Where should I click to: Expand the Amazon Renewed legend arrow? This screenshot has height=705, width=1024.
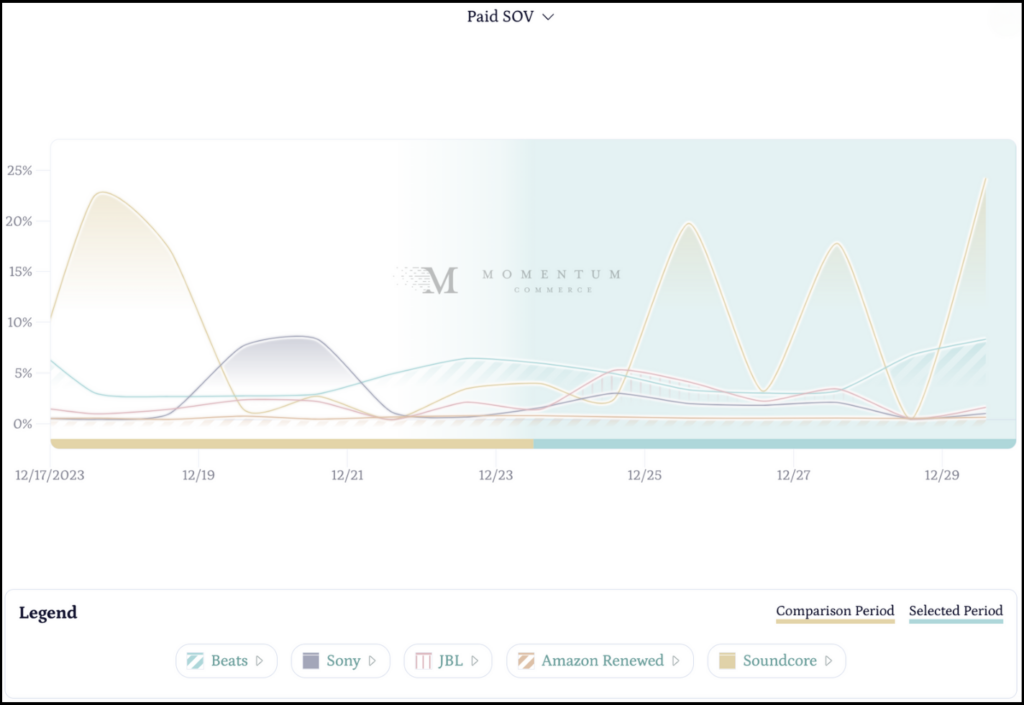click(x=676, y=661)
